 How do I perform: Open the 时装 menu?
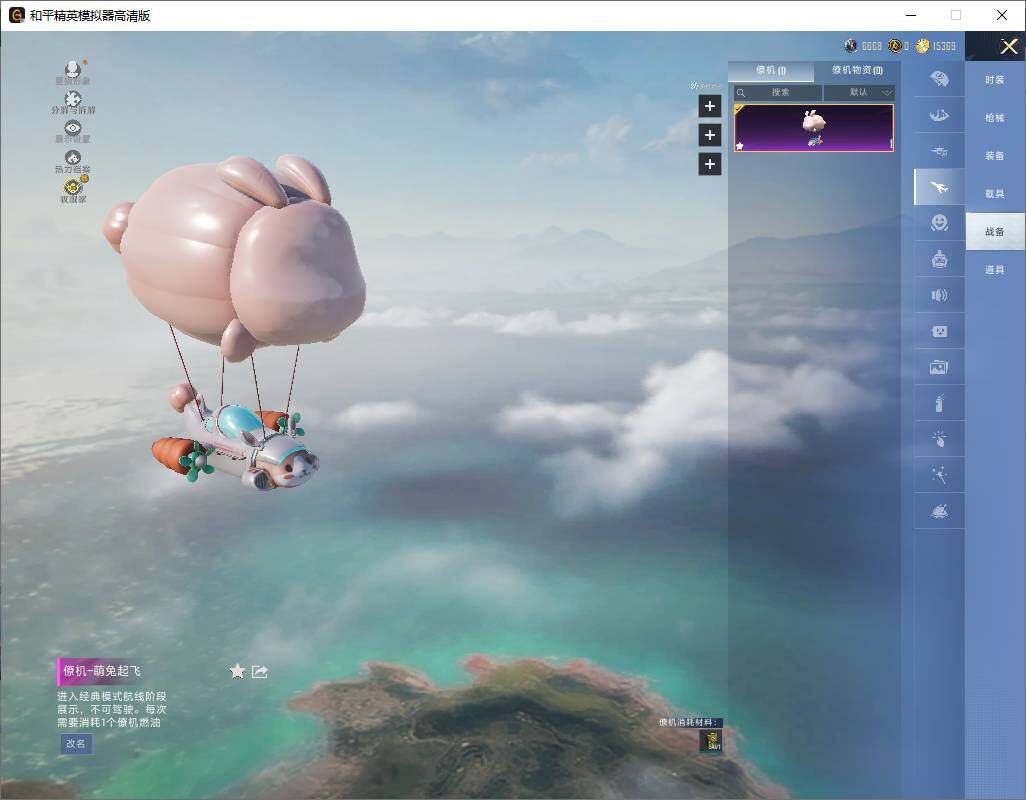(x=995, y=80)
